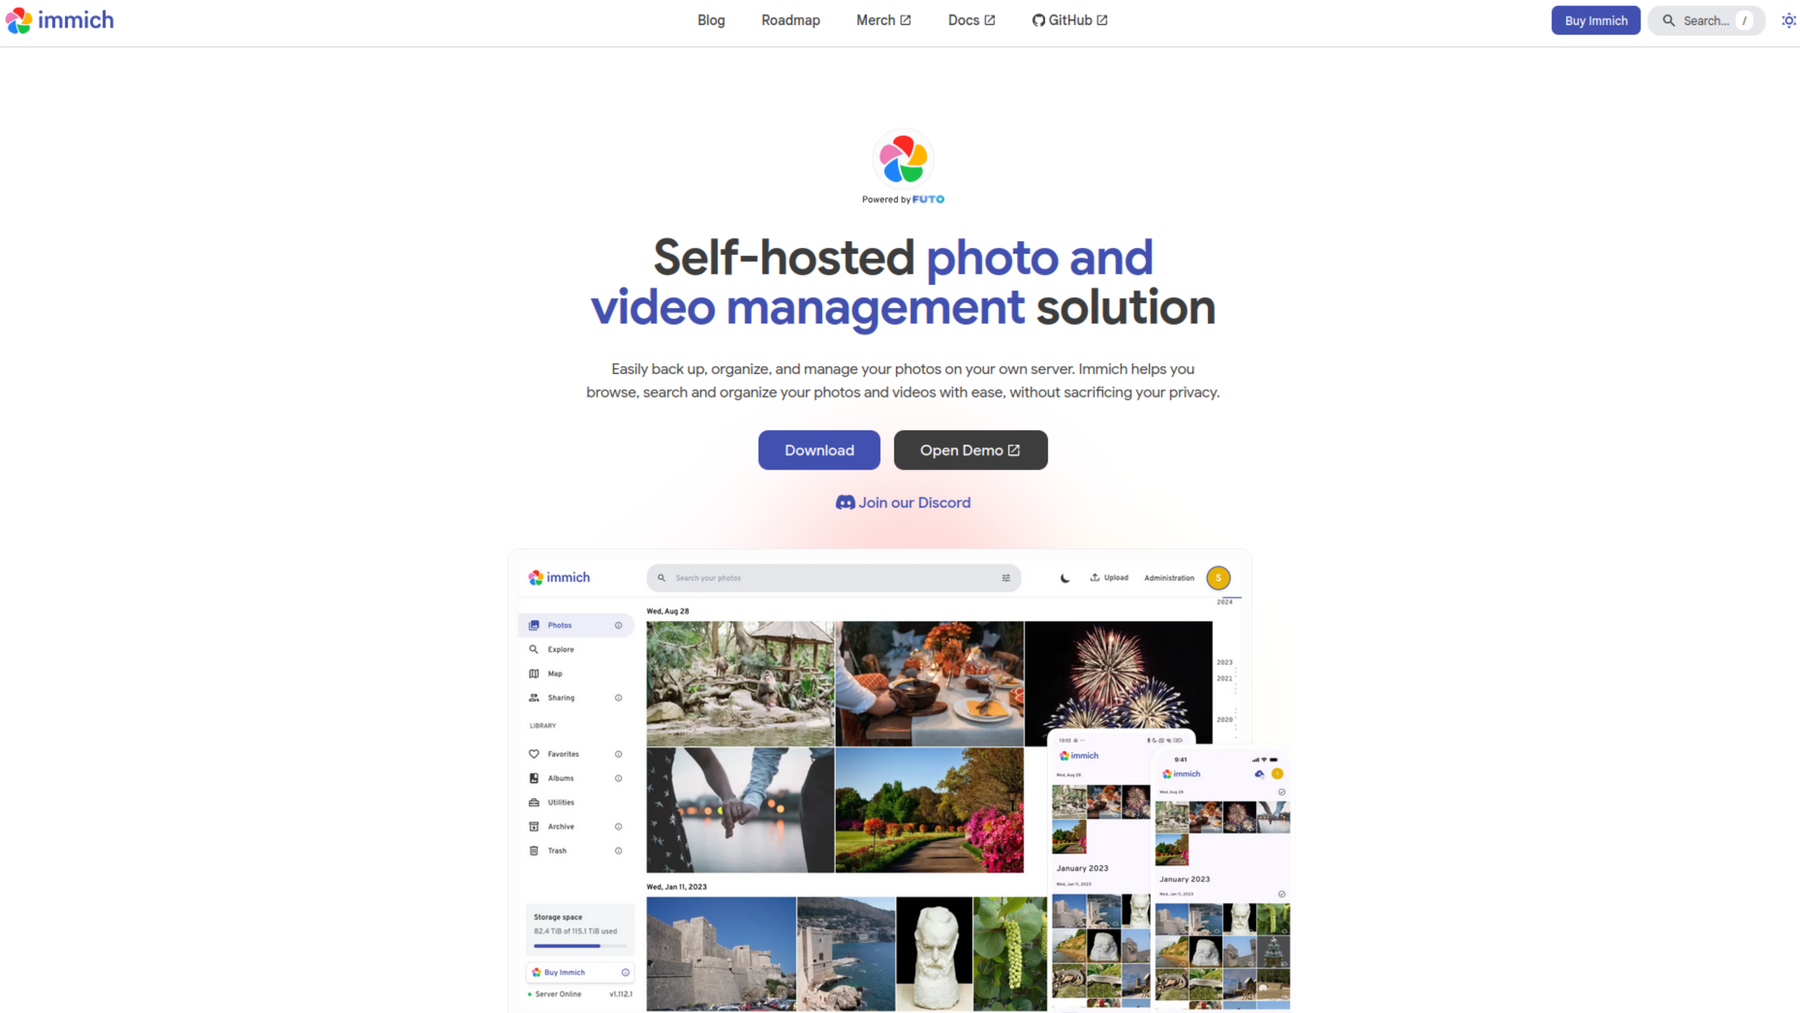Open the search filter options icon in preview

1006,577
